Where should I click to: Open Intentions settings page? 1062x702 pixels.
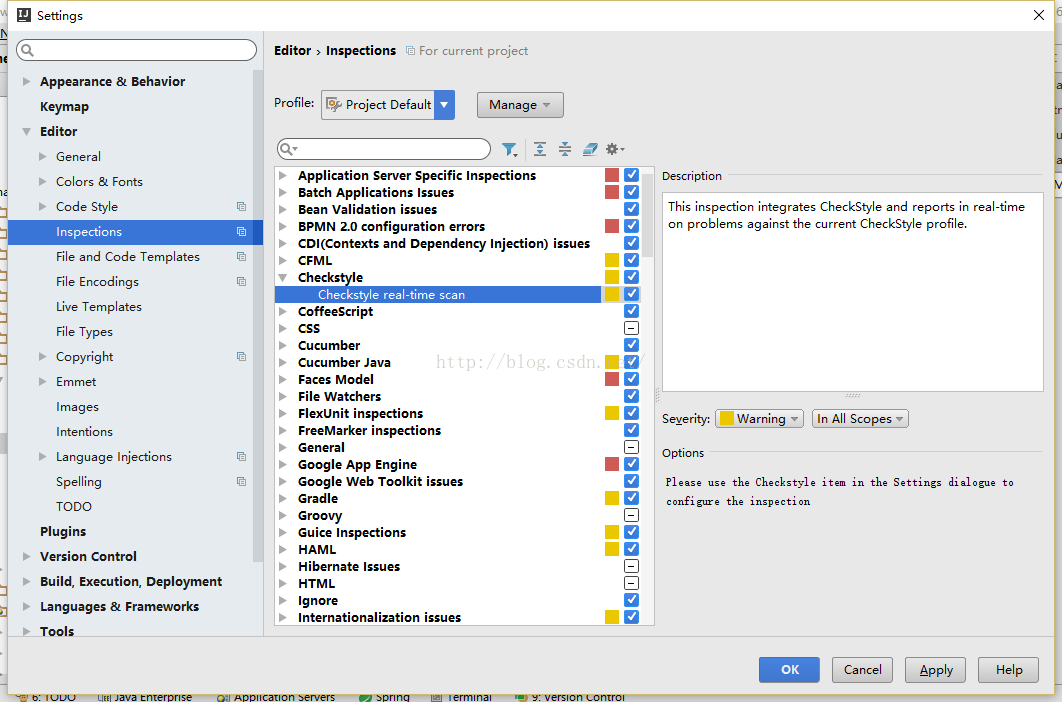tap(85, 432)
